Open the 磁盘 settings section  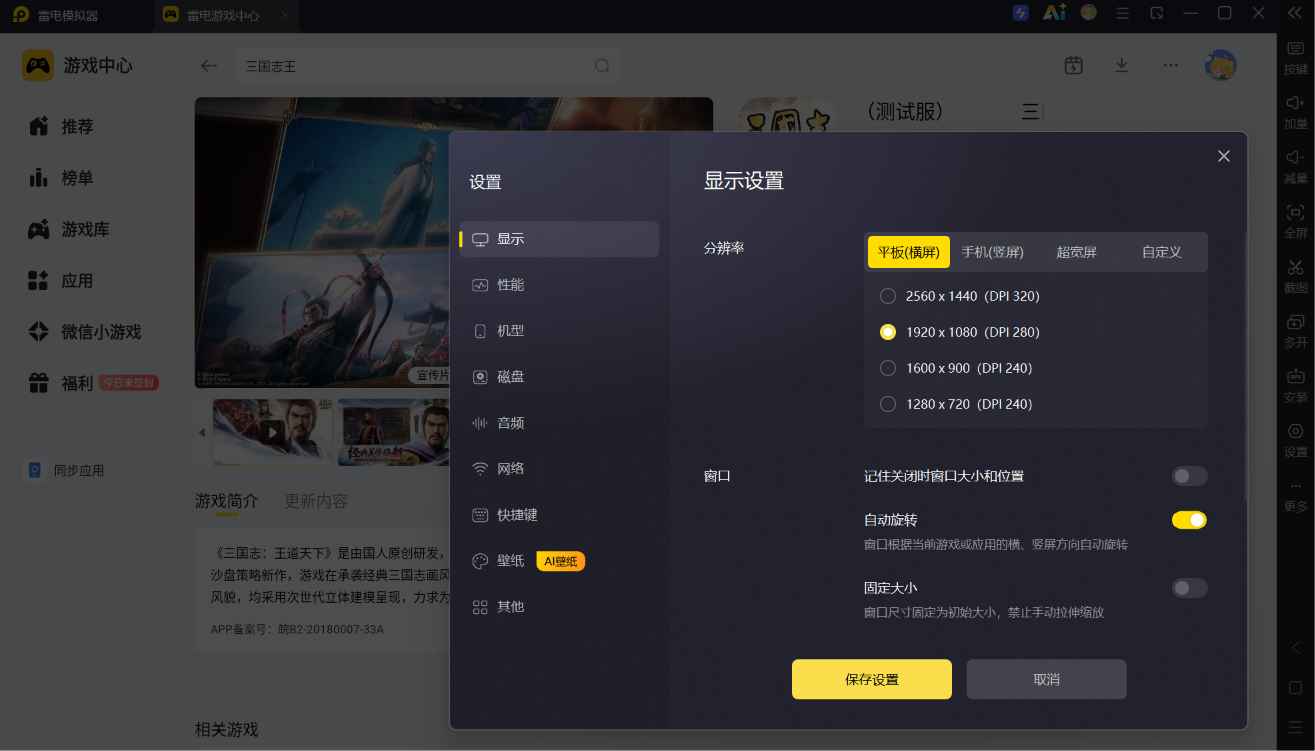point(559,377)
